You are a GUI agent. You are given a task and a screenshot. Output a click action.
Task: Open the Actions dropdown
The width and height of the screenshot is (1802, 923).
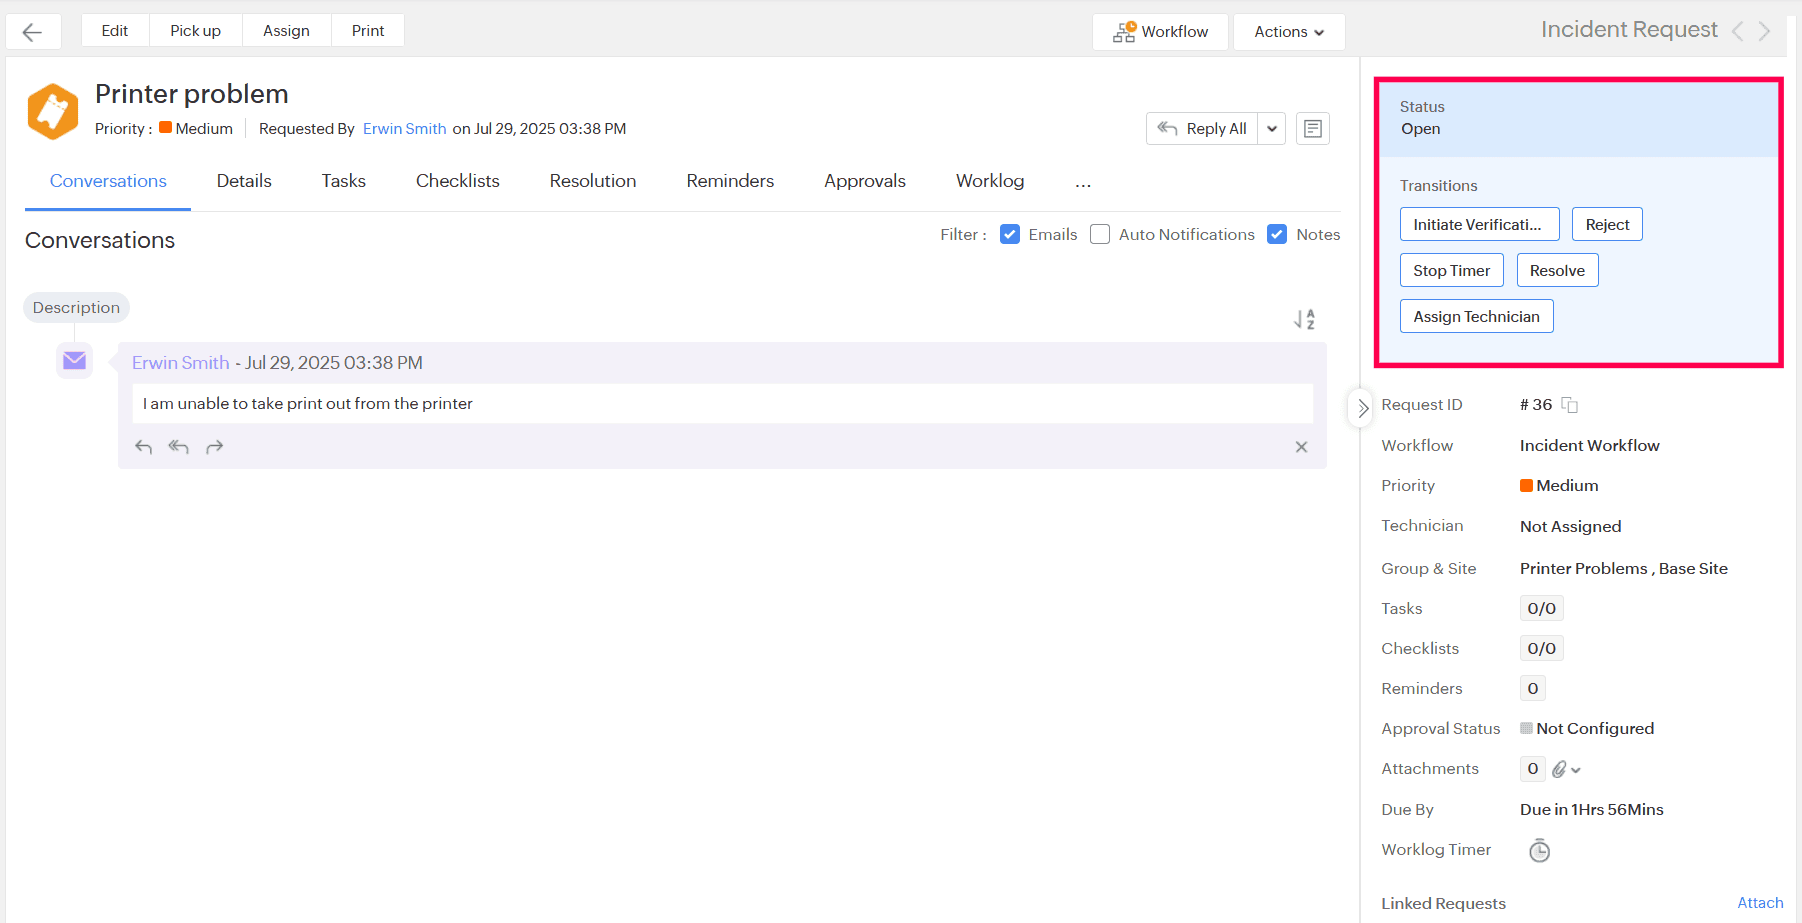[1288, 31]
